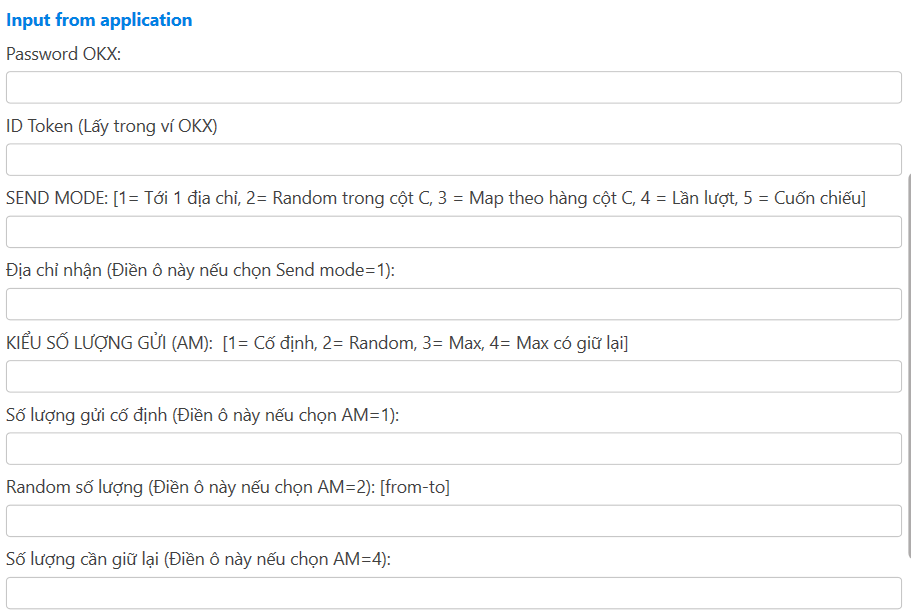Select the Số lượng cần giữ lại field

click(454, 592)
